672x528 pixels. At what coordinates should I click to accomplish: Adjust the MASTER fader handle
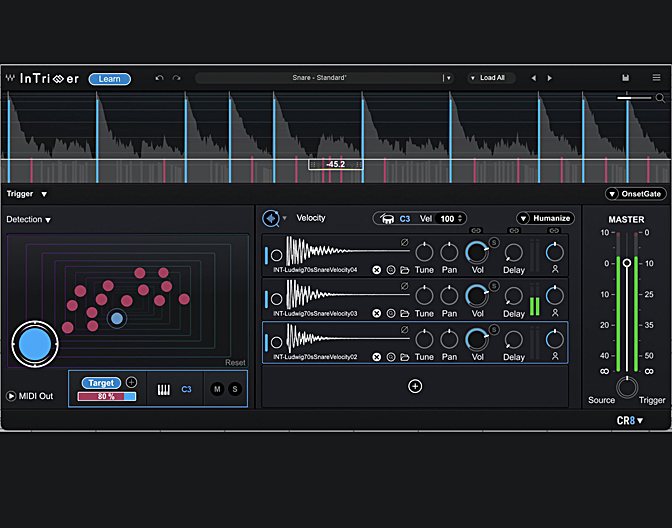[x=627, y=263]
